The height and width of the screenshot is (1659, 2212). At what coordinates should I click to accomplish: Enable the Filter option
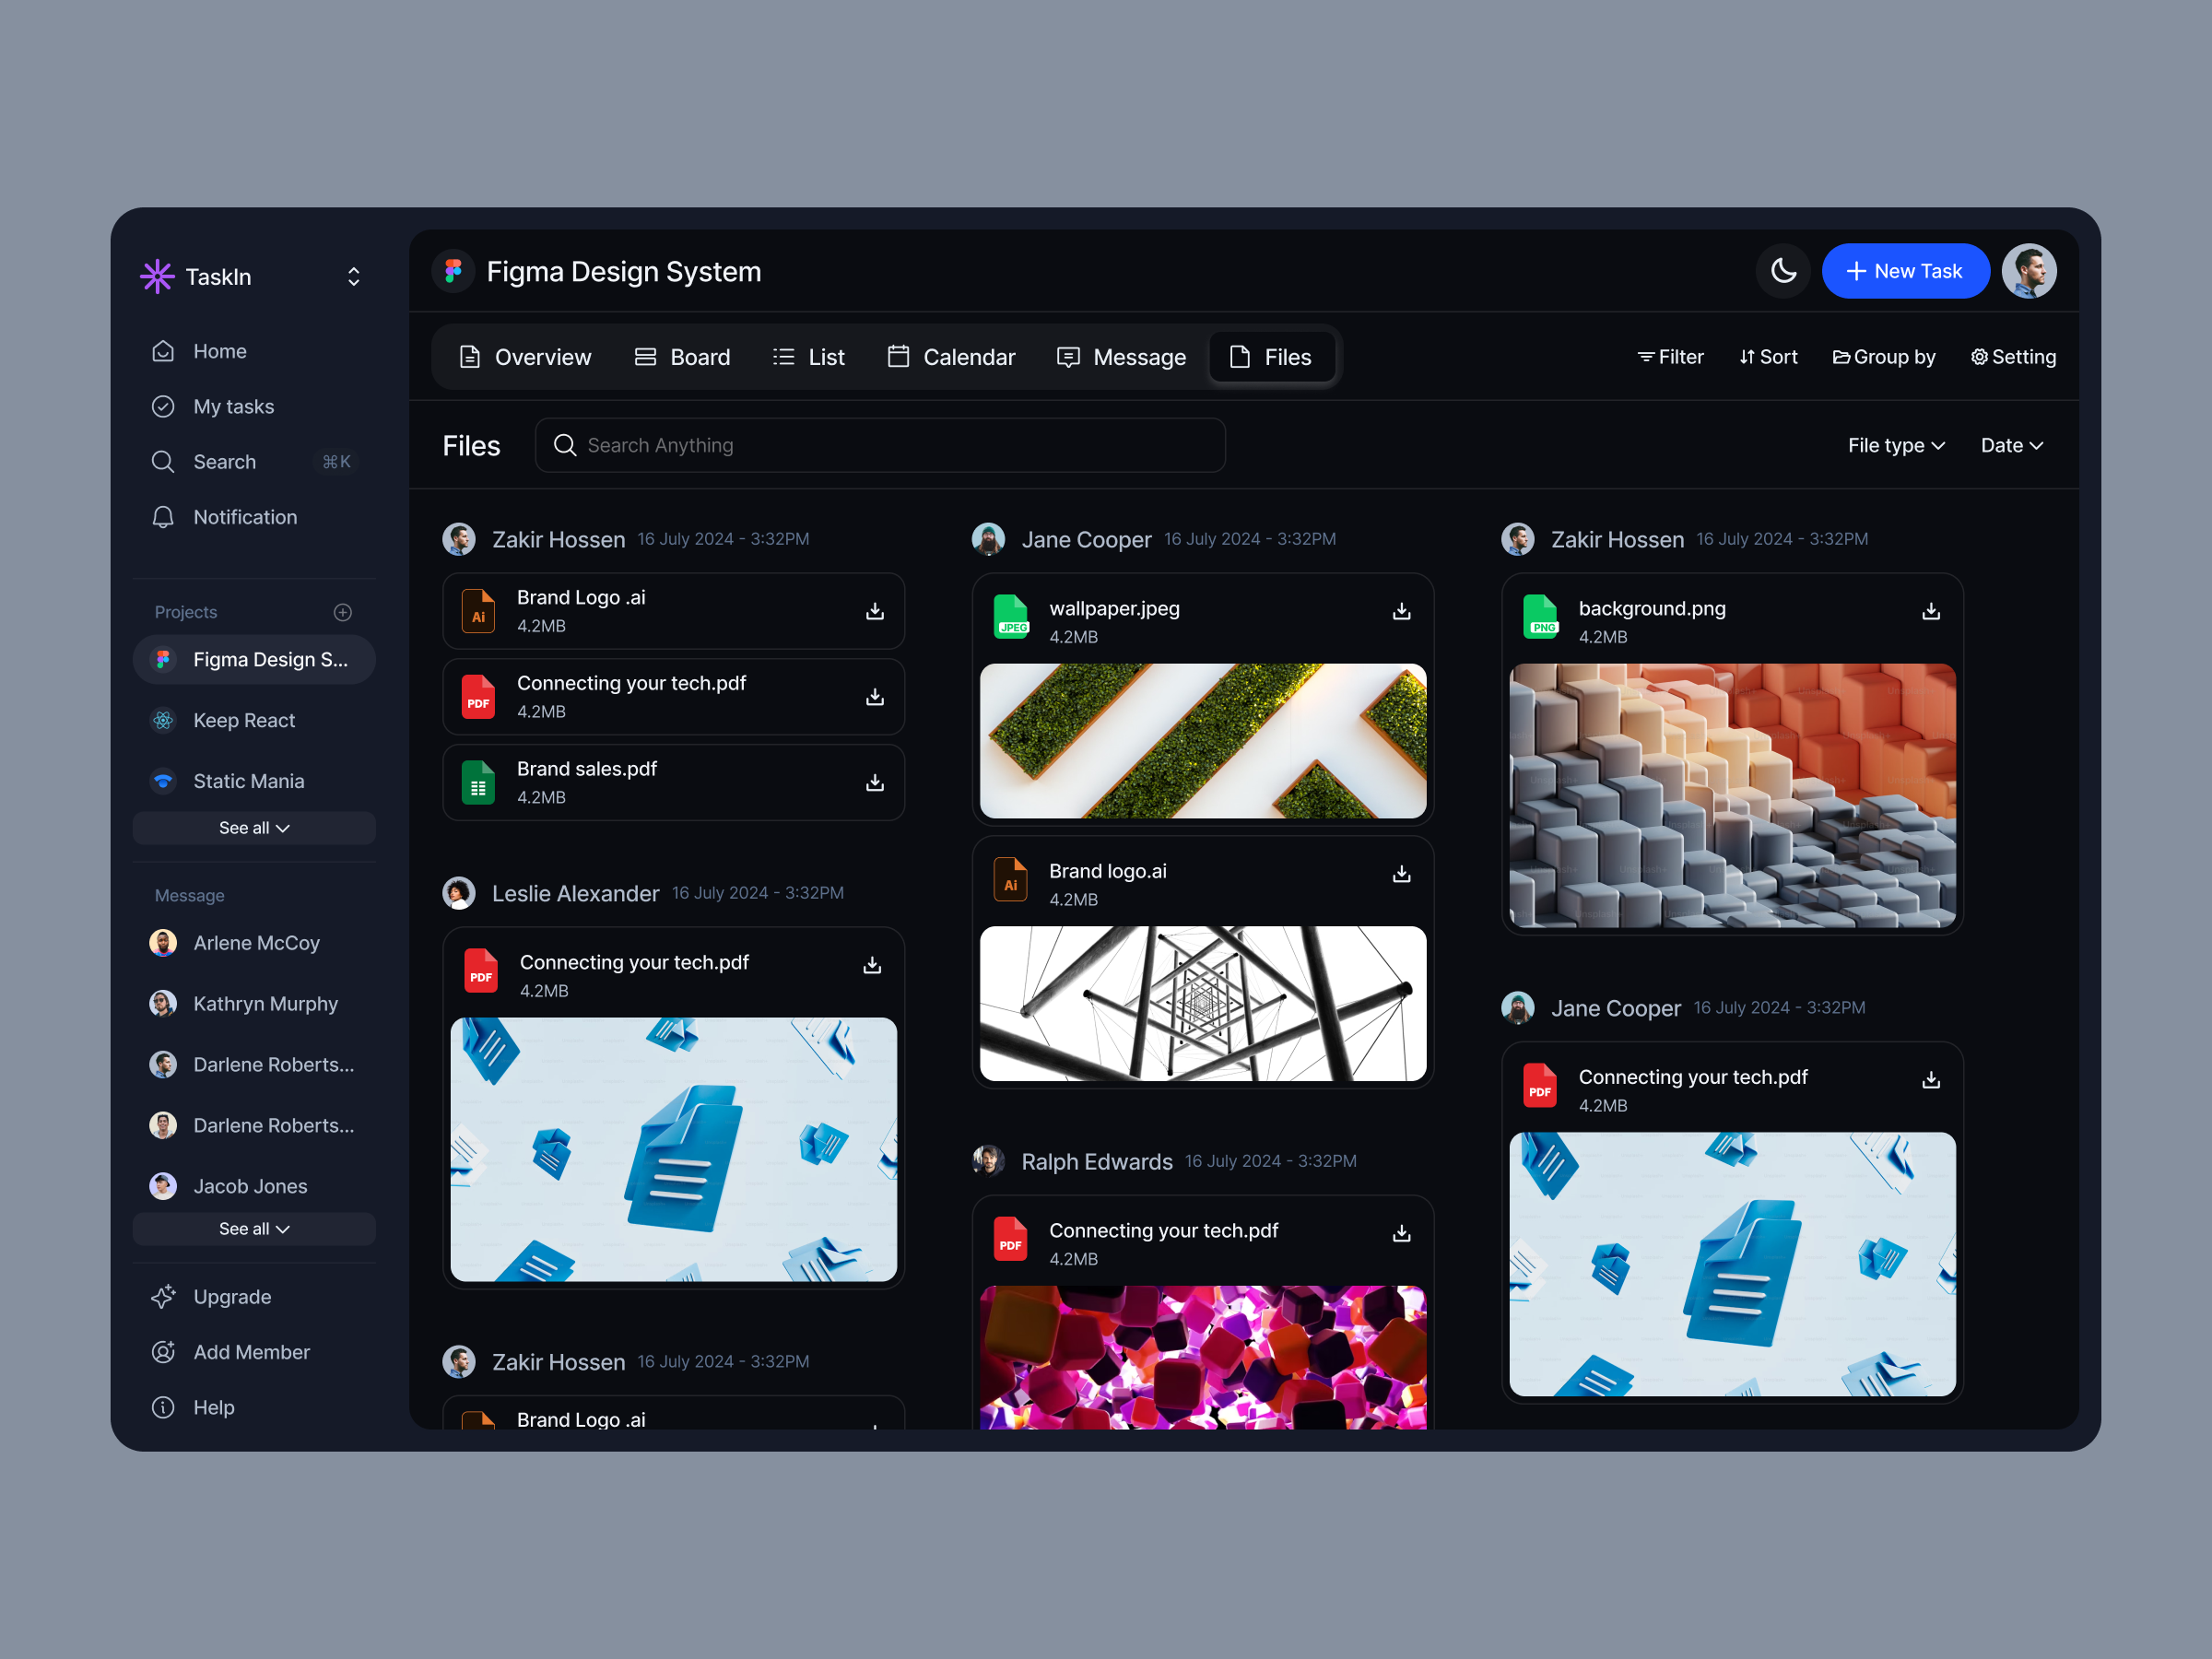[x=1669, y=356]
